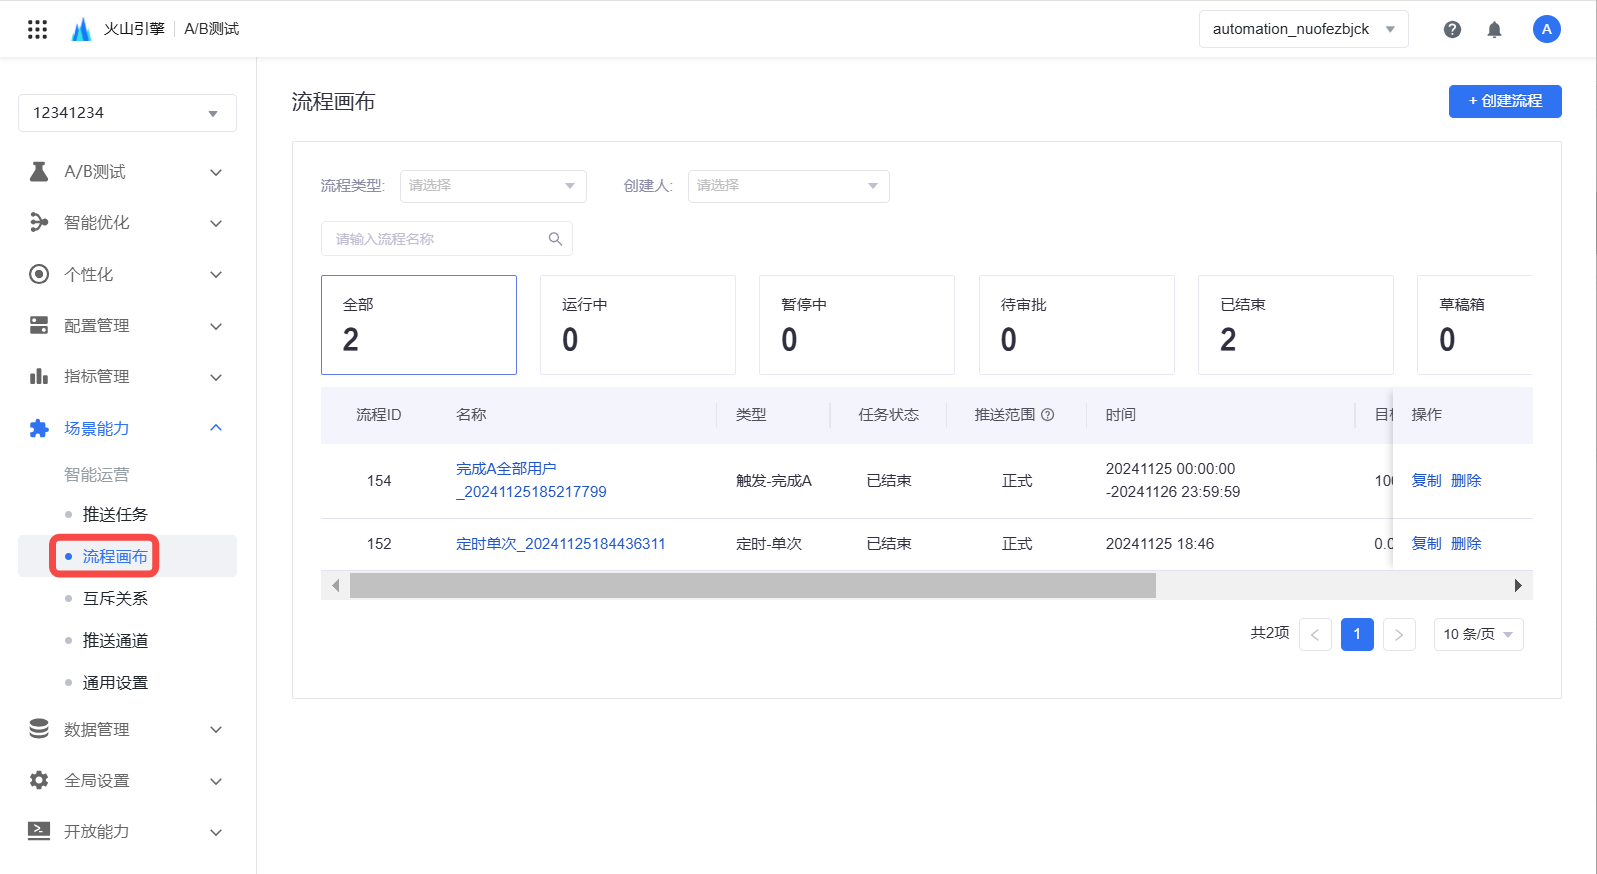1597x874 pixels.
Task: Click the 时间 column header
Action: click(x=1120, y=414)
